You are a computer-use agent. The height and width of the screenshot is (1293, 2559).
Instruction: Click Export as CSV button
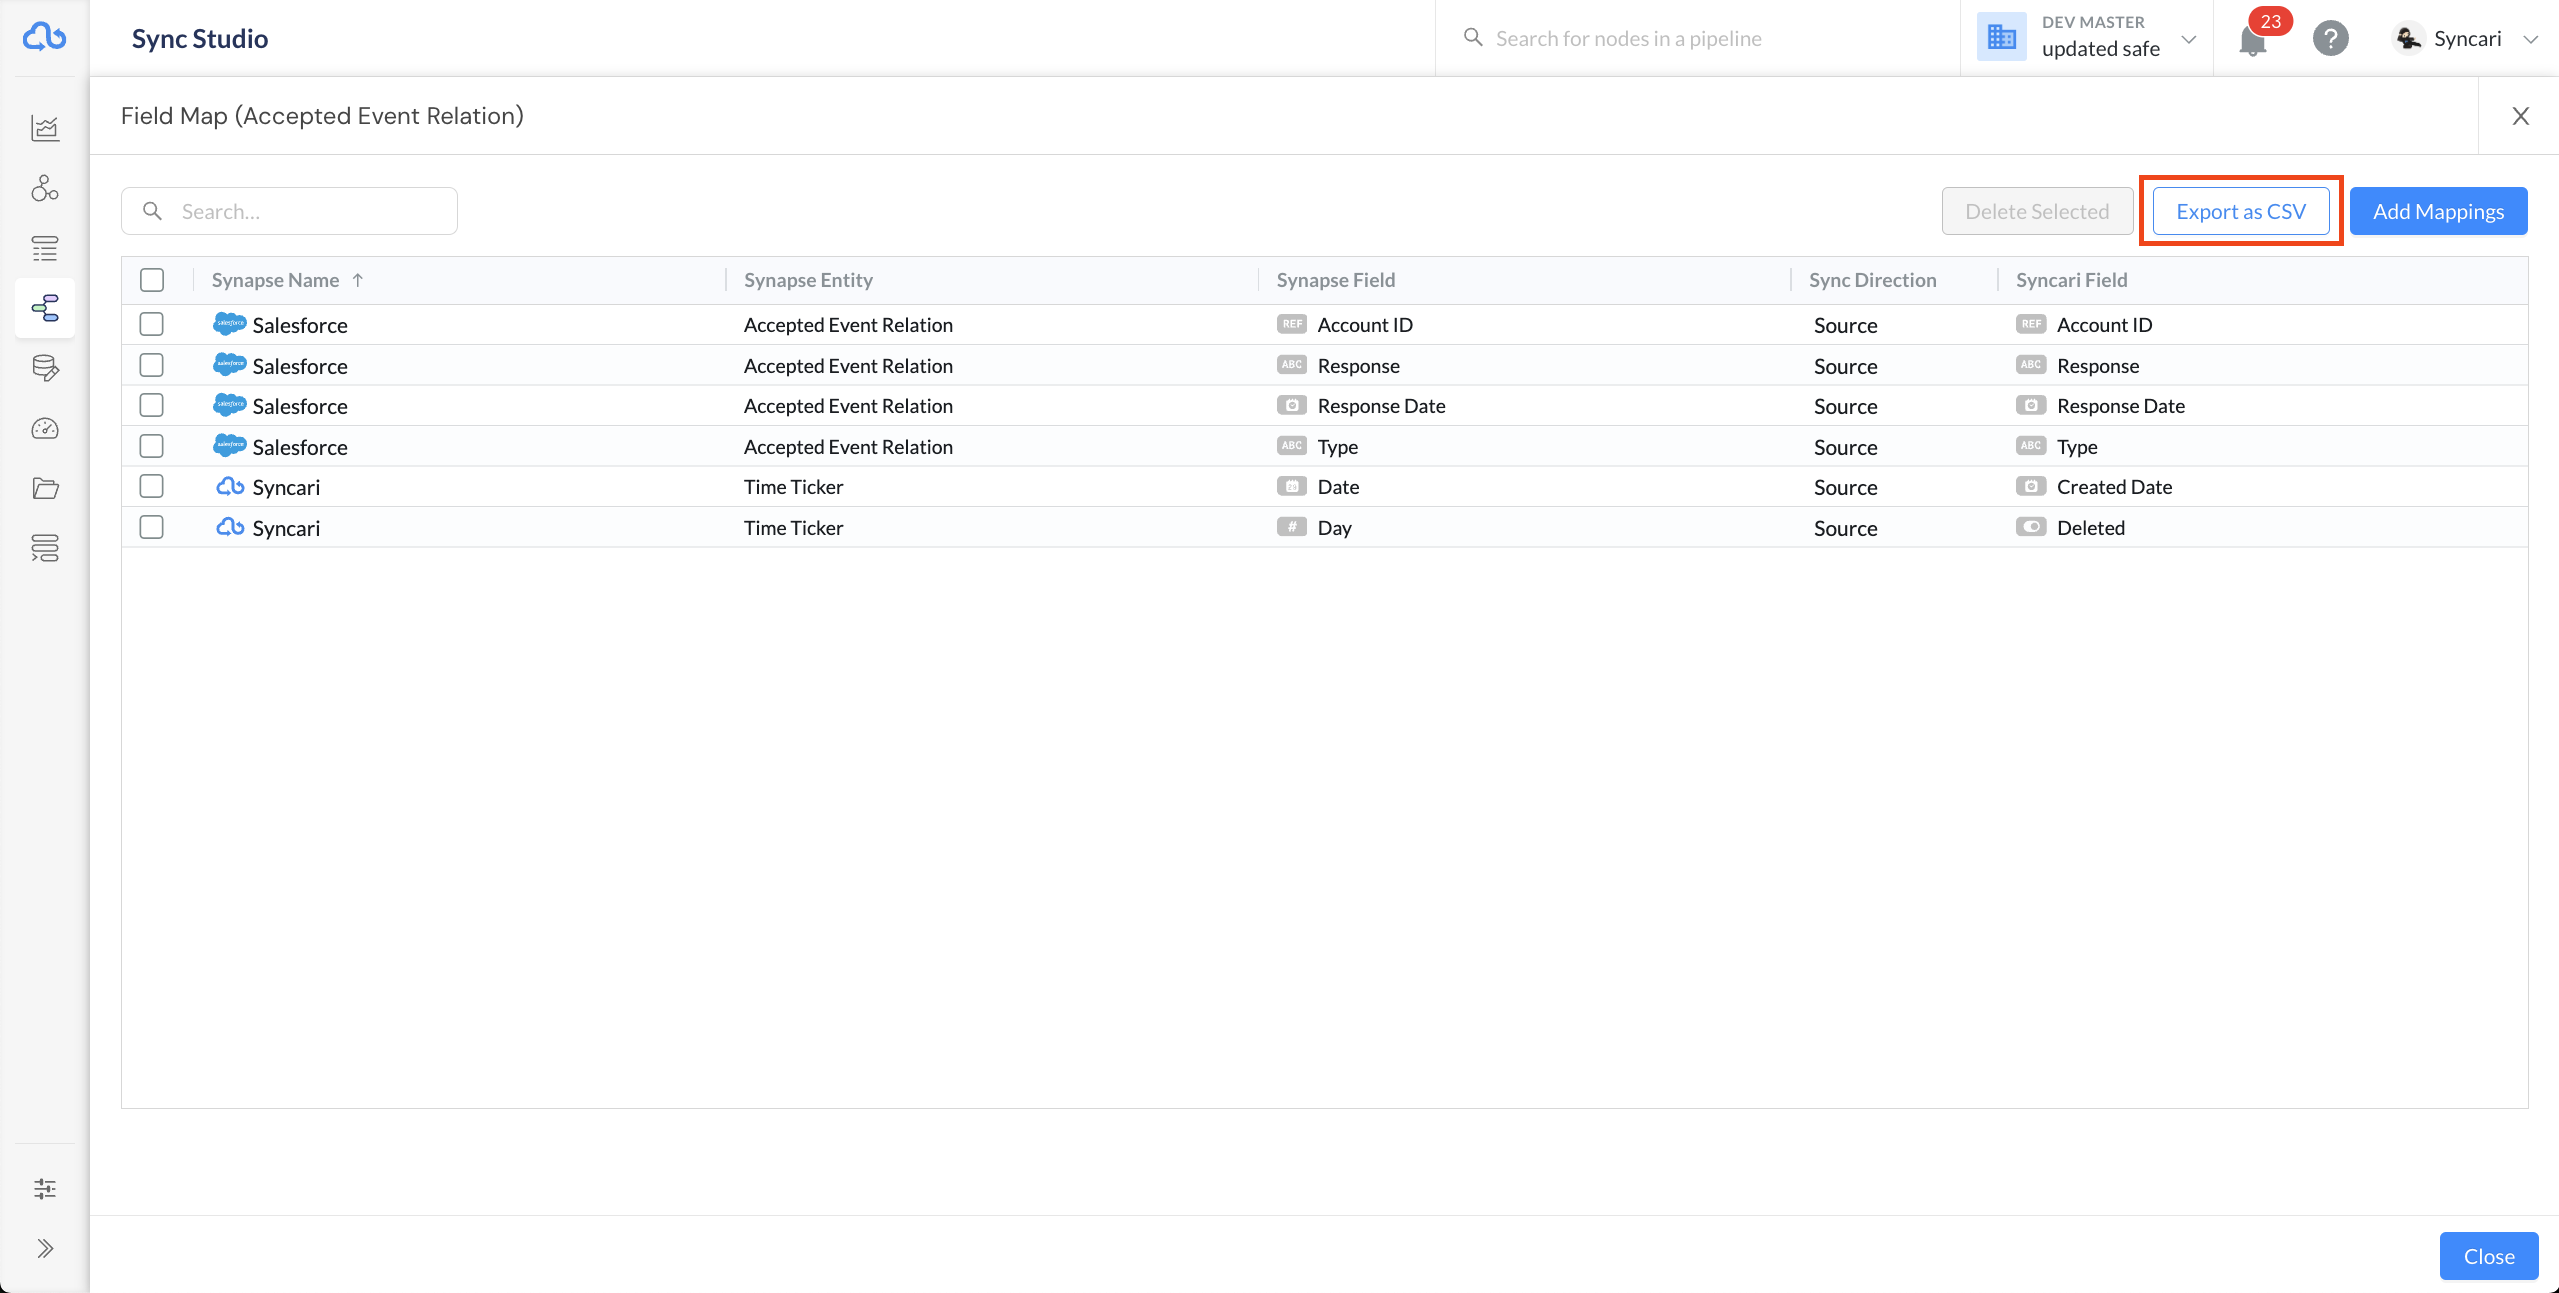(x=2241, y=211)
